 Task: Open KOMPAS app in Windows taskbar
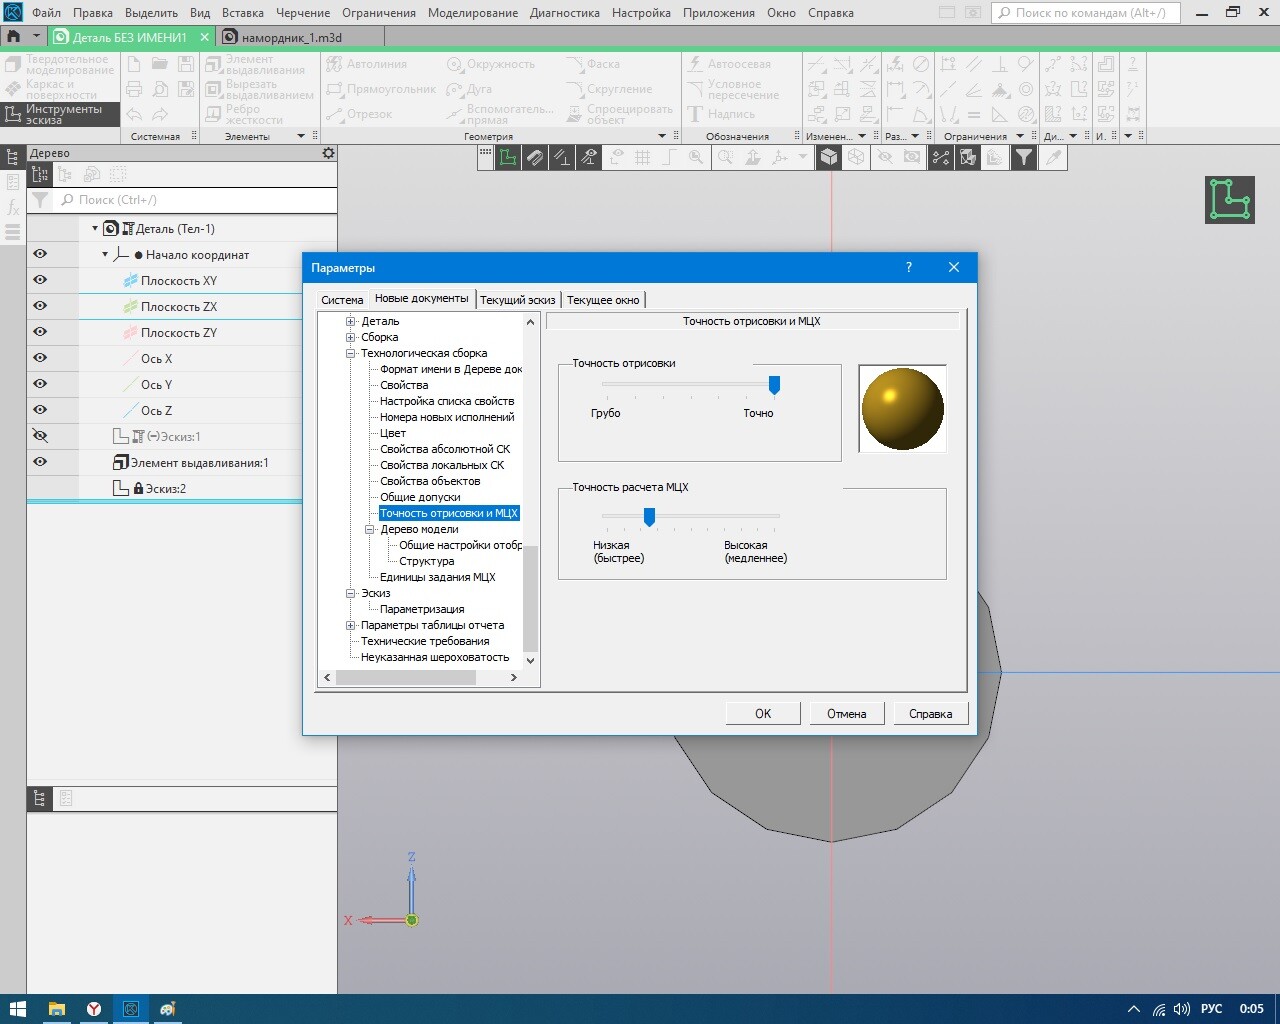pyautogui.click(x=130, y=1009)
